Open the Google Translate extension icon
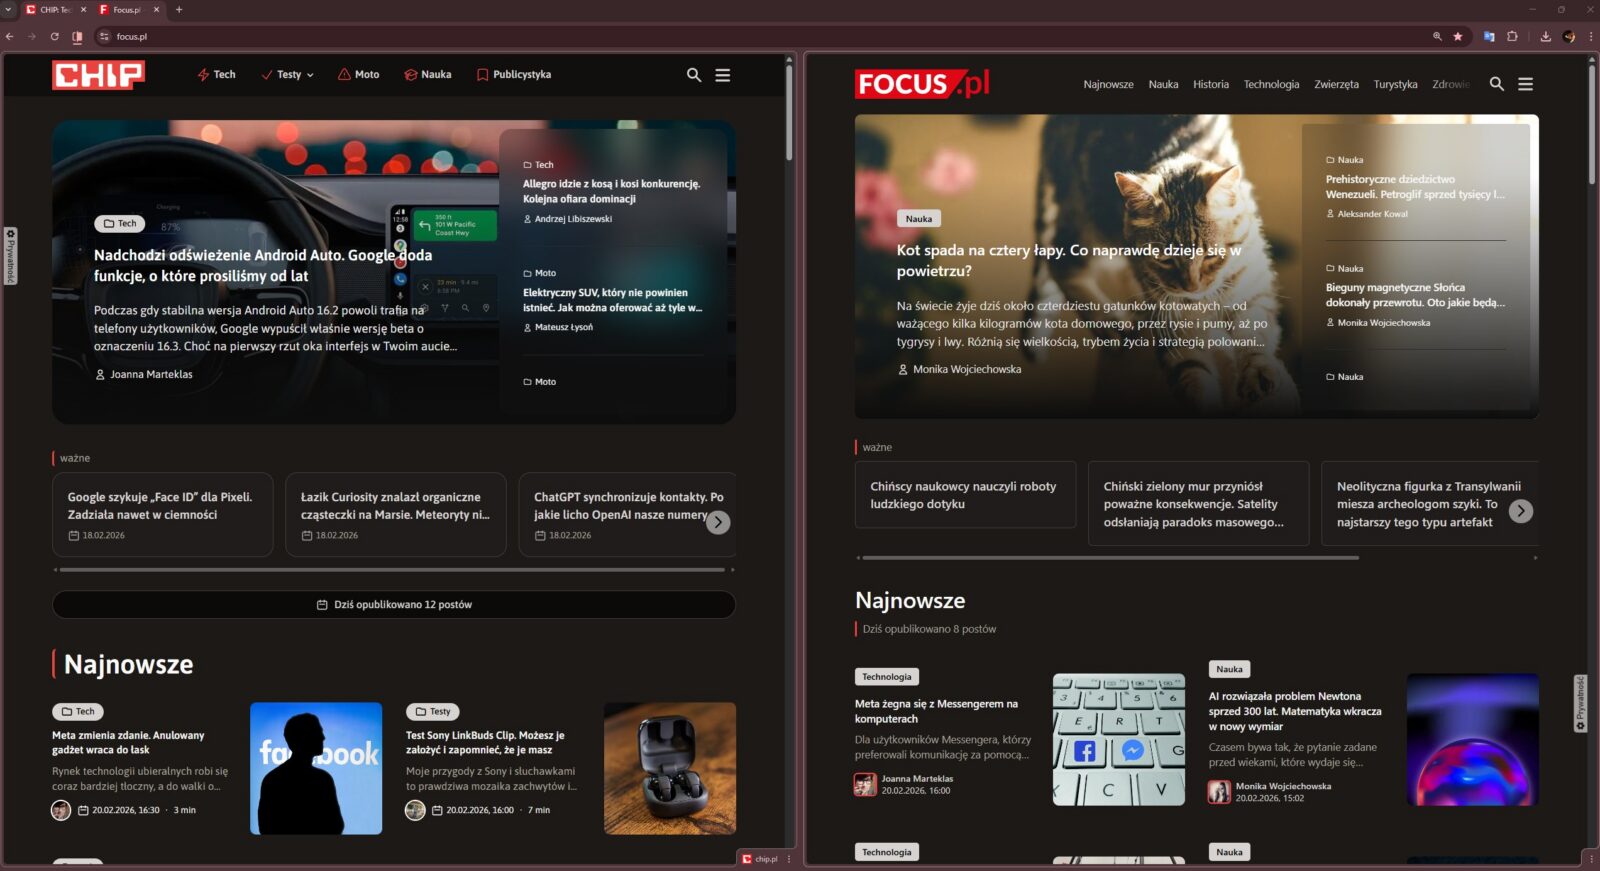 pos(1488,36)
